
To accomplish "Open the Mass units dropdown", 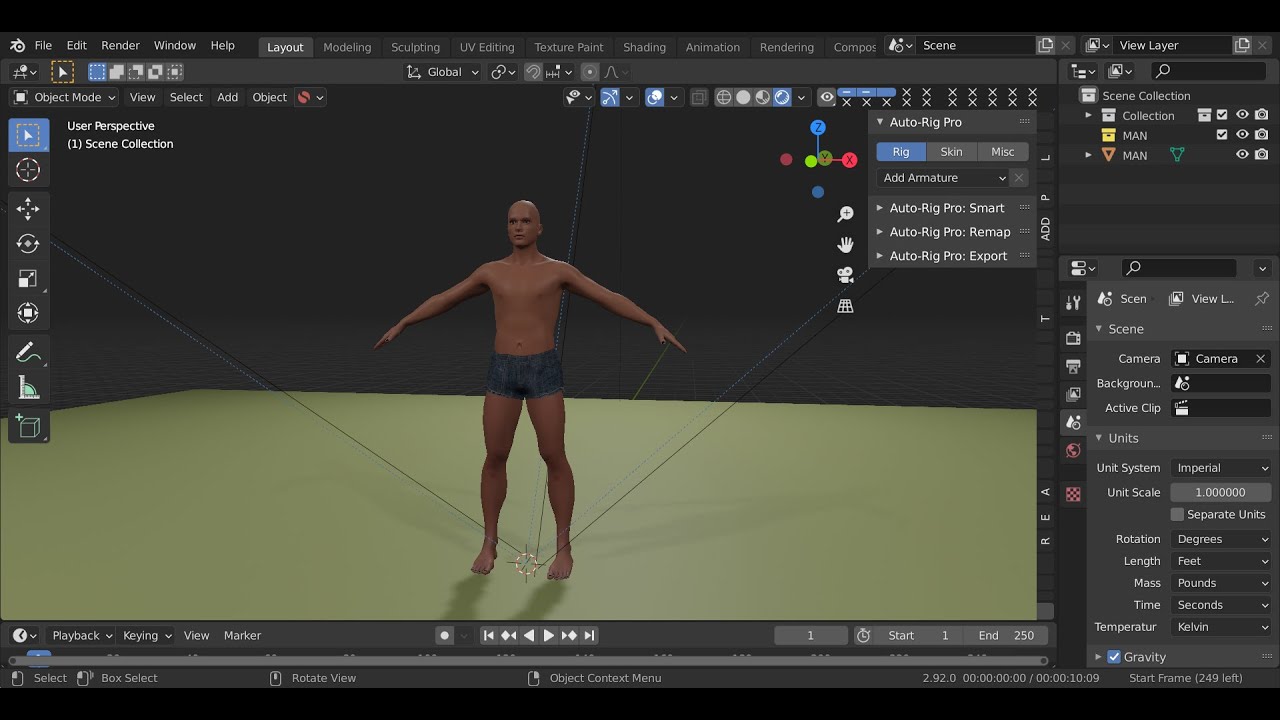I will pos(1221,583).
